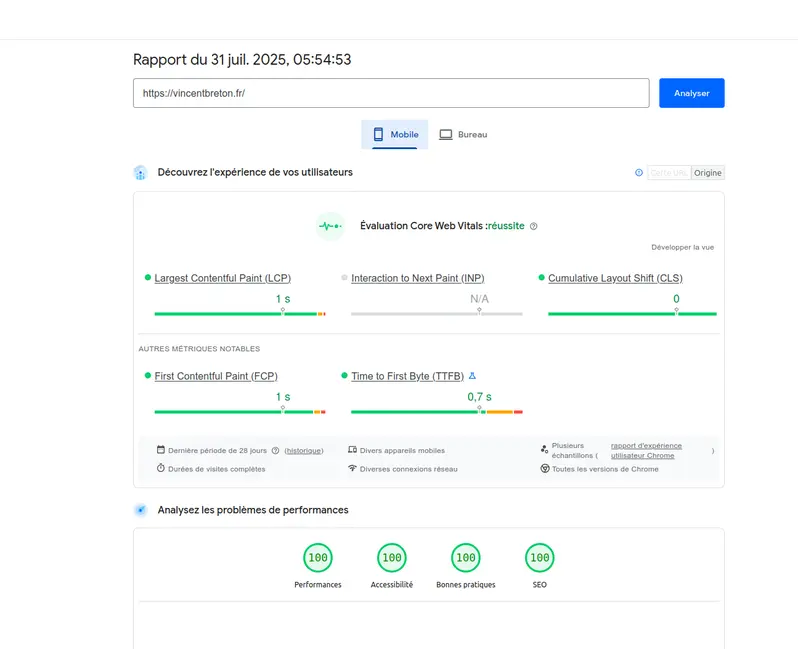Click the INP grey status dot

pyautogui.click(x=345, y=277)
